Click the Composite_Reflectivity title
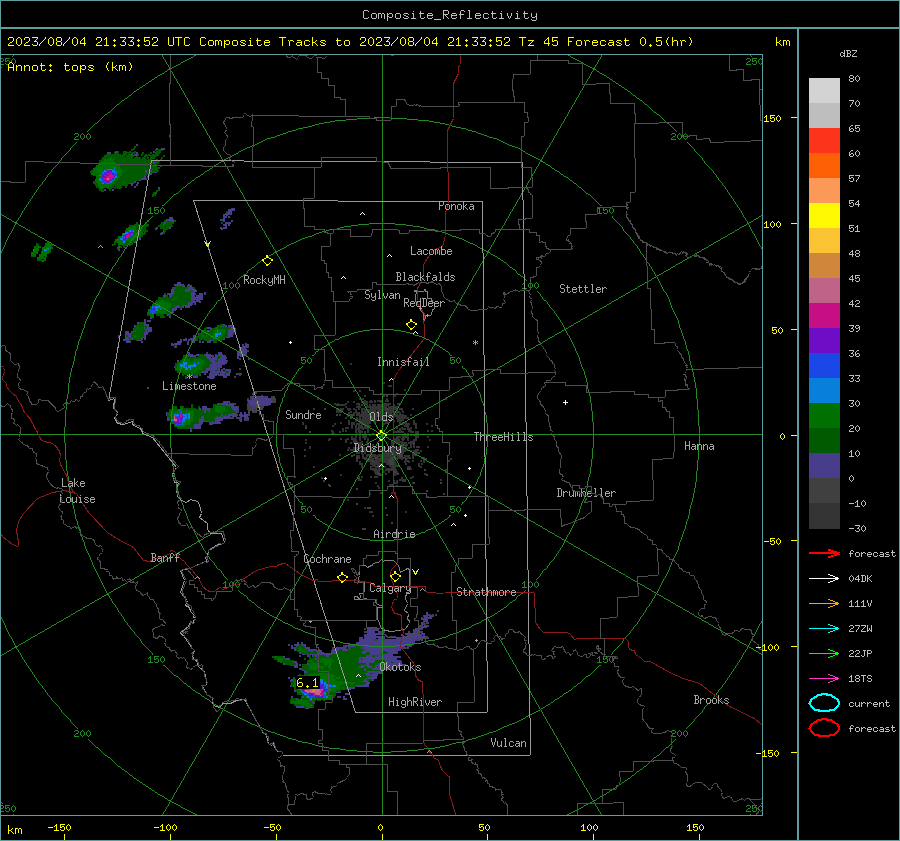900x841 pixels. click(x=449, y=15)
